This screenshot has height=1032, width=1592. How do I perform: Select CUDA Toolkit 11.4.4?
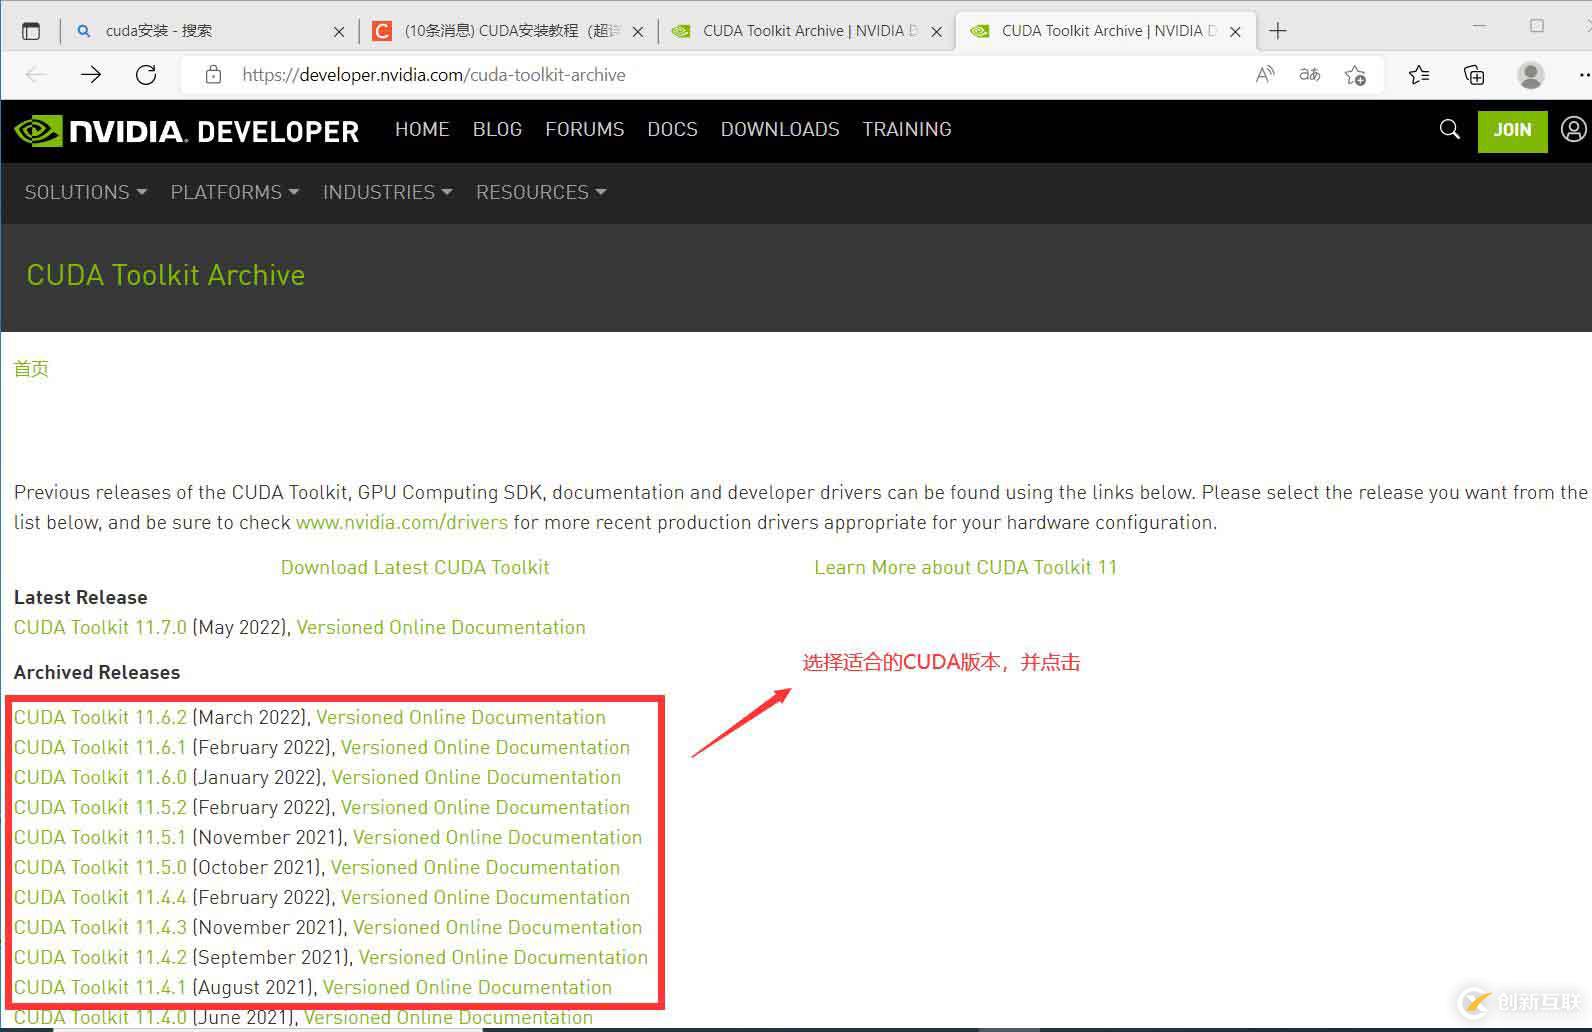(100, 897)
